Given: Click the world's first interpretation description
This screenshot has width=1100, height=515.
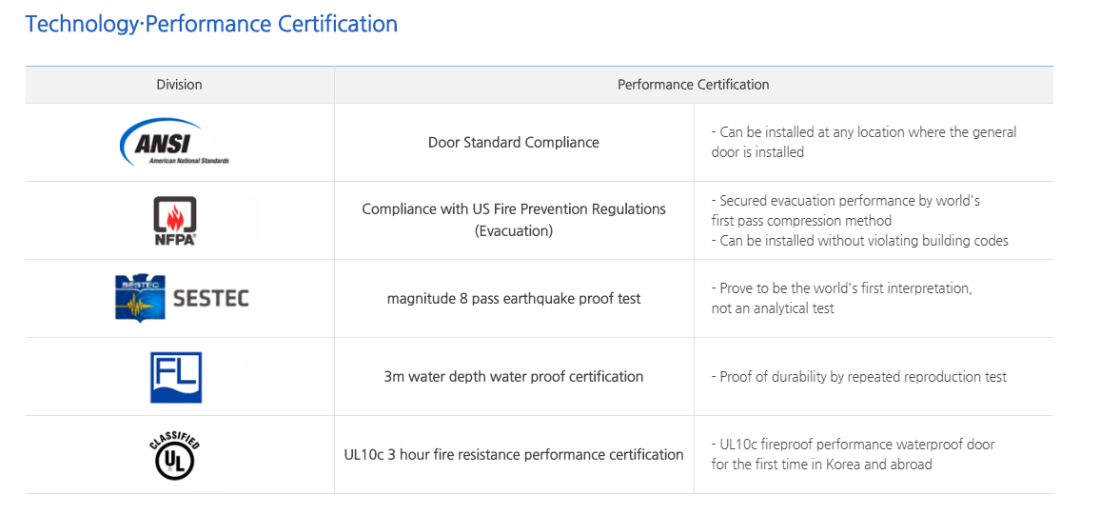Looking at the screenshot, I should point(842,298).
